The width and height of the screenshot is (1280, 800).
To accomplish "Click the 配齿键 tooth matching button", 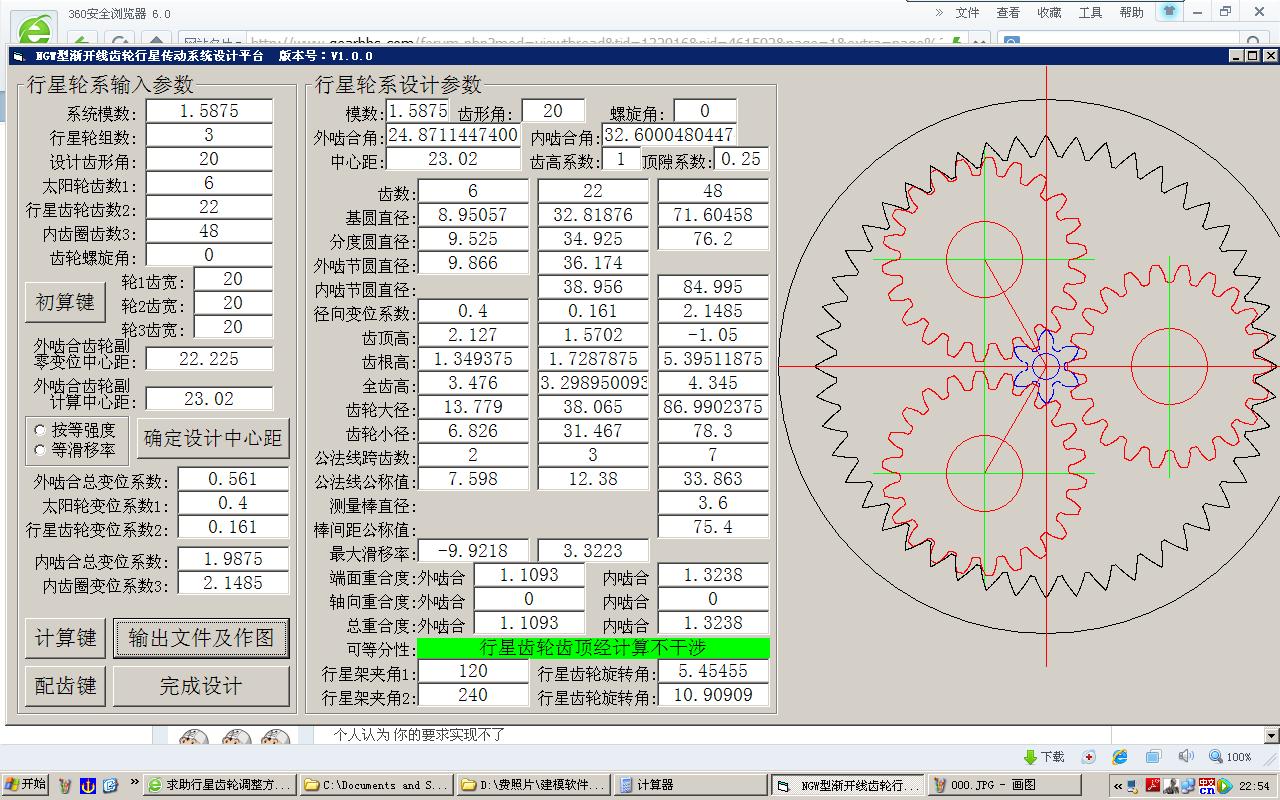I will tap(65, 686).
